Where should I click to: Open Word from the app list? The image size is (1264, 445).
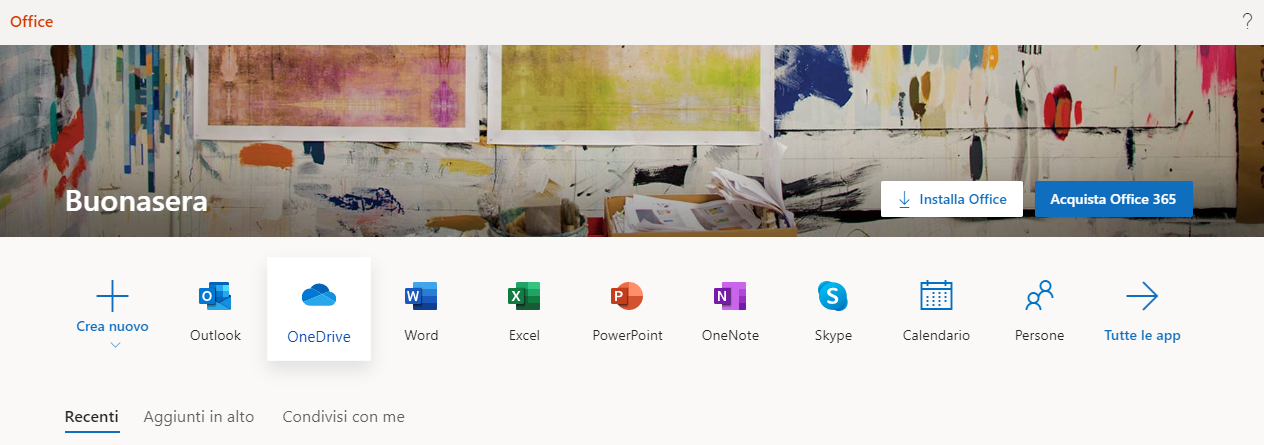coord(421,309)
